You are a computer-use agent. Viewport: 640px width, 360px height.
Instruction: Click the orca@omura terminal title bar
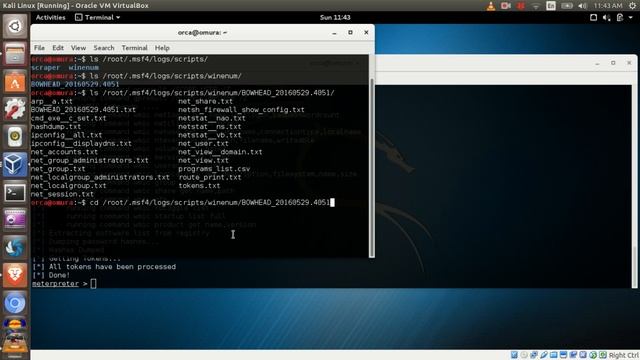tap(202, 33)
